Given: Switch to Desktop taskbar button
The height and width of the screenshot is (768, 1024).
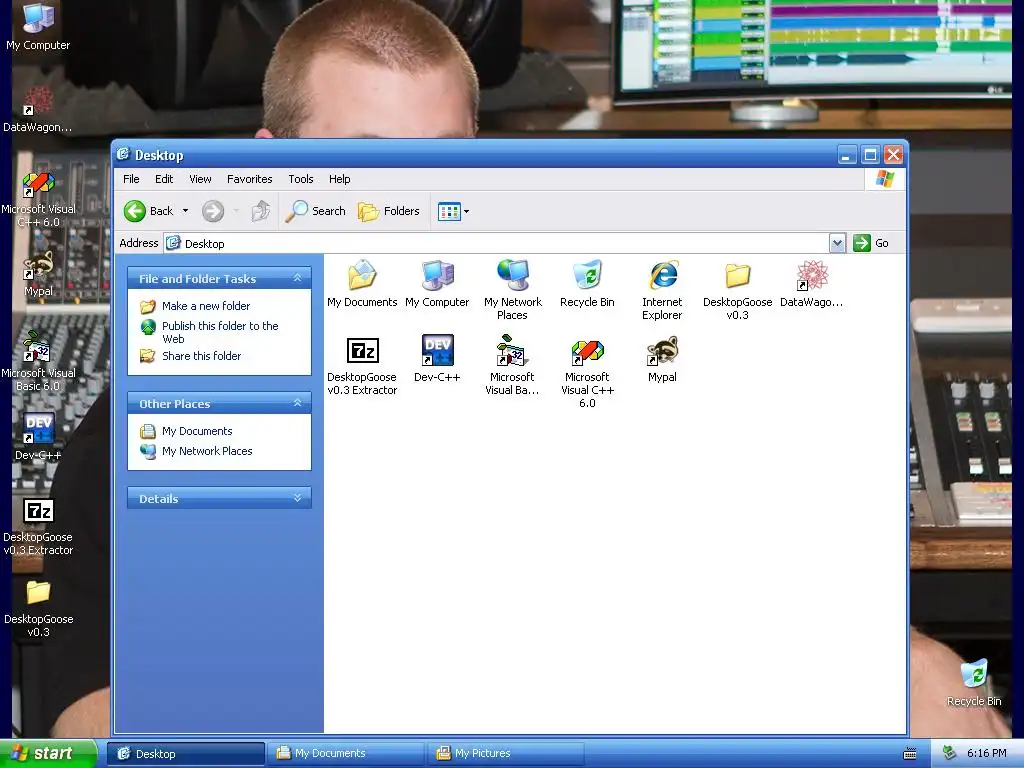Looking at the screenshot, I should pos(185,754).
